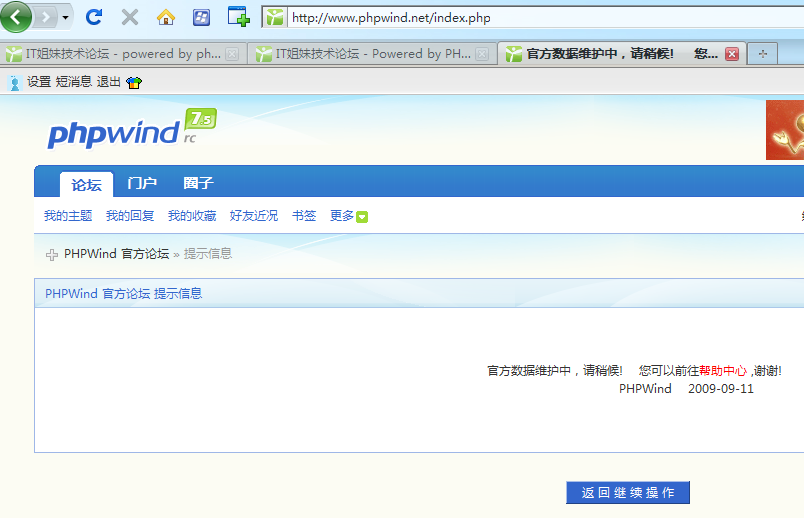
Task: Expand the 更多 green dropdown arrow
Action: [362, 217]
